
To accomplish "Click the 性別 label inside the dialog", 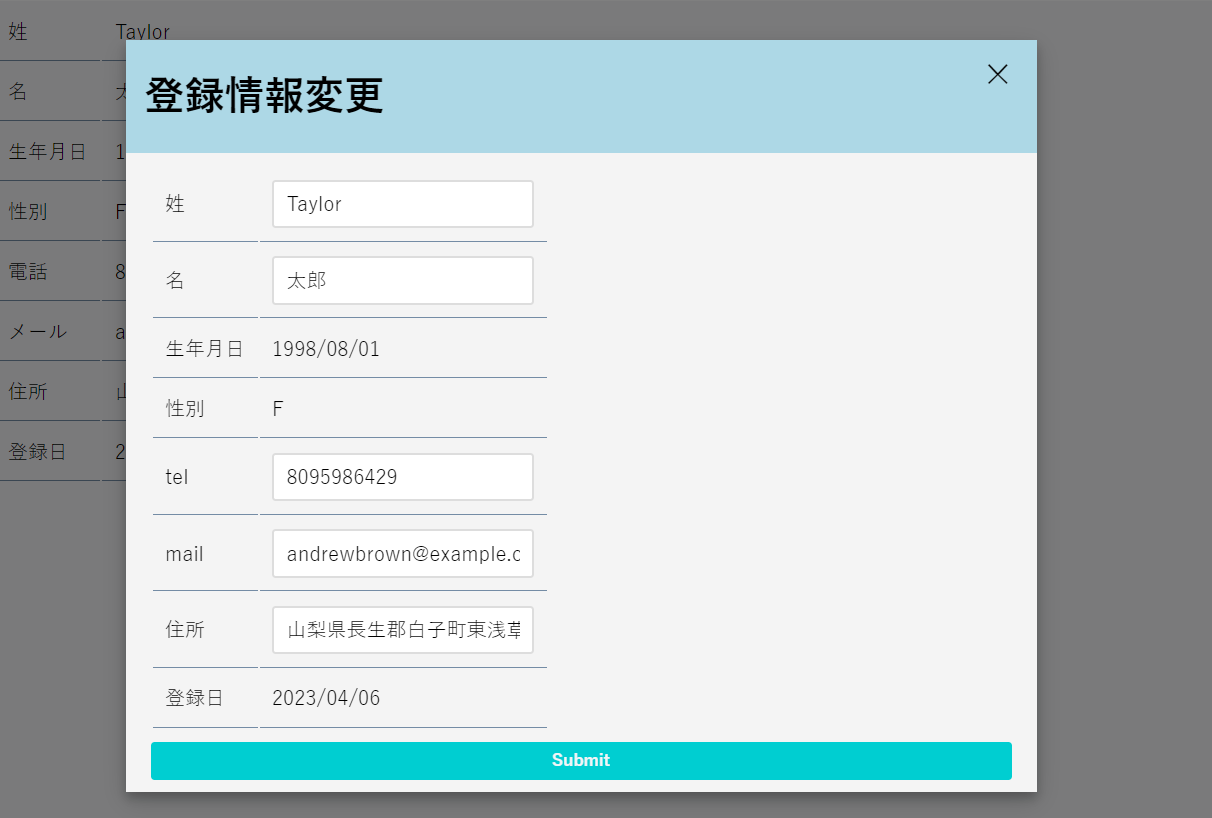I will 185,409.
